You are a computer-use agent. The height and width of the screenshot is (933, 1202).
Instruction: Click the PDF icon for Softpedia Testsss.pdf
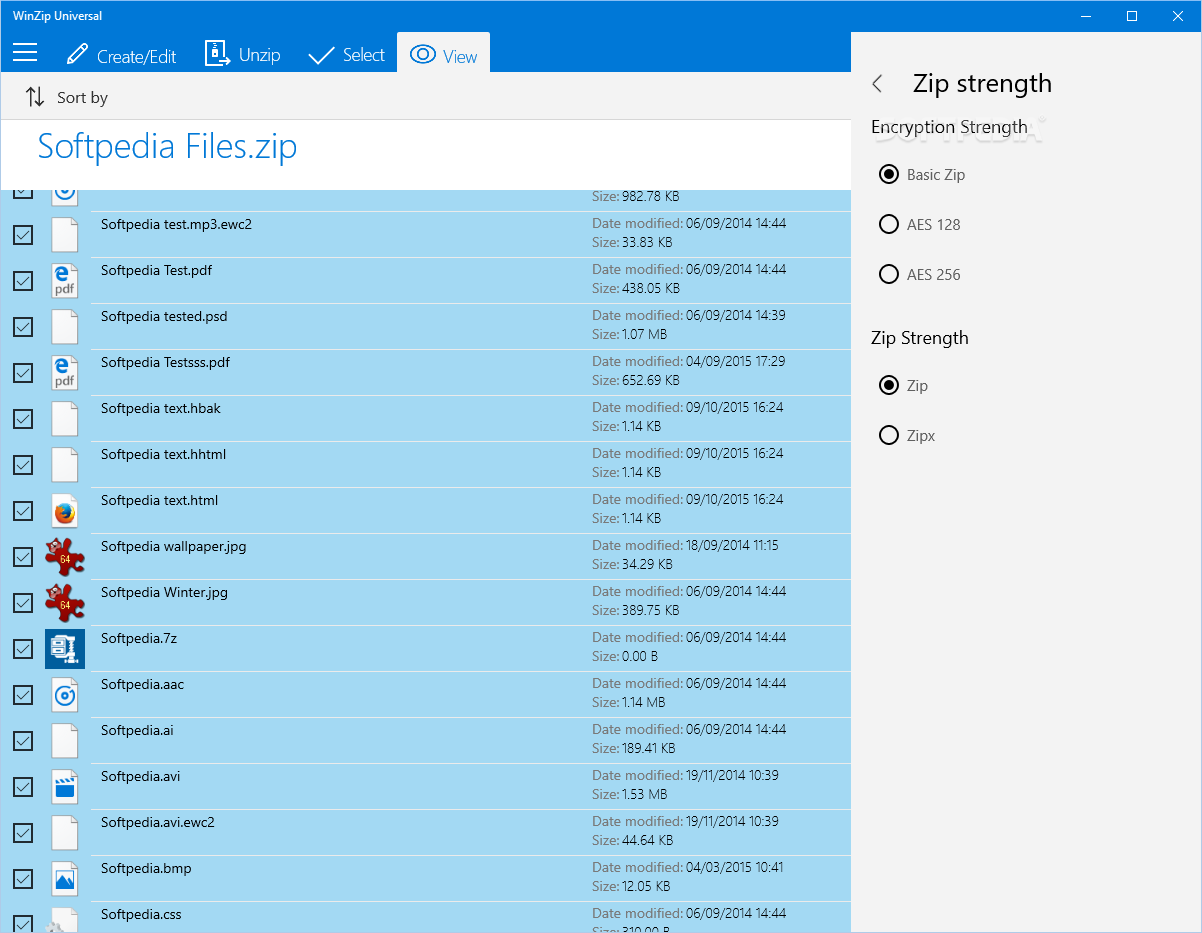[65, 373]
